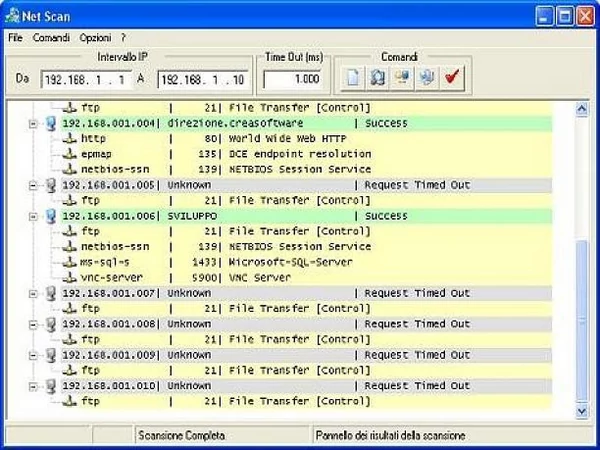Click the yellow and blue computers toolbar icon
Image resolution: width=600 pixels, height=450 pixels.
402,78
